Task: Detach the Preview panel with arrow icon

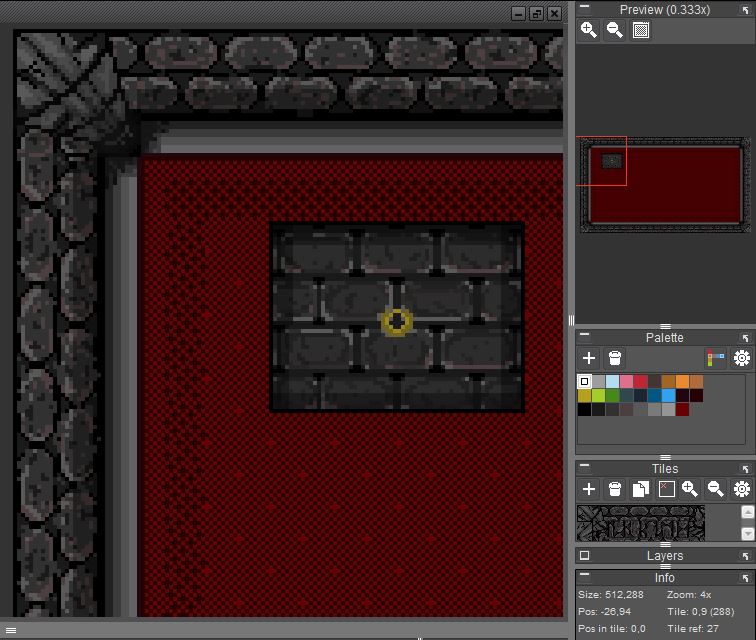Action: click(x=745, y=9)
